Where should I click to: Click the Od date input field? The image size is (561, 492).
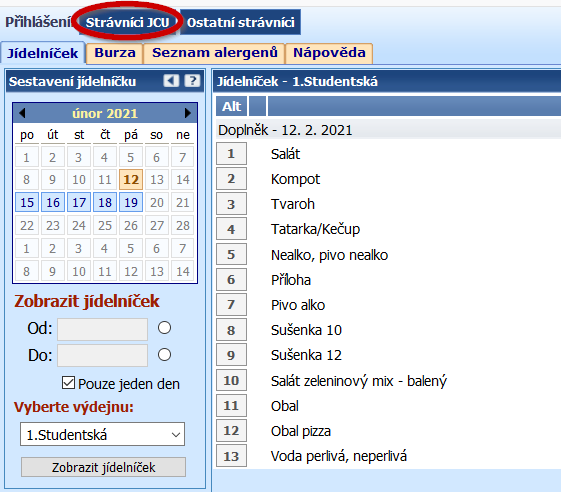tap(102, 329)
